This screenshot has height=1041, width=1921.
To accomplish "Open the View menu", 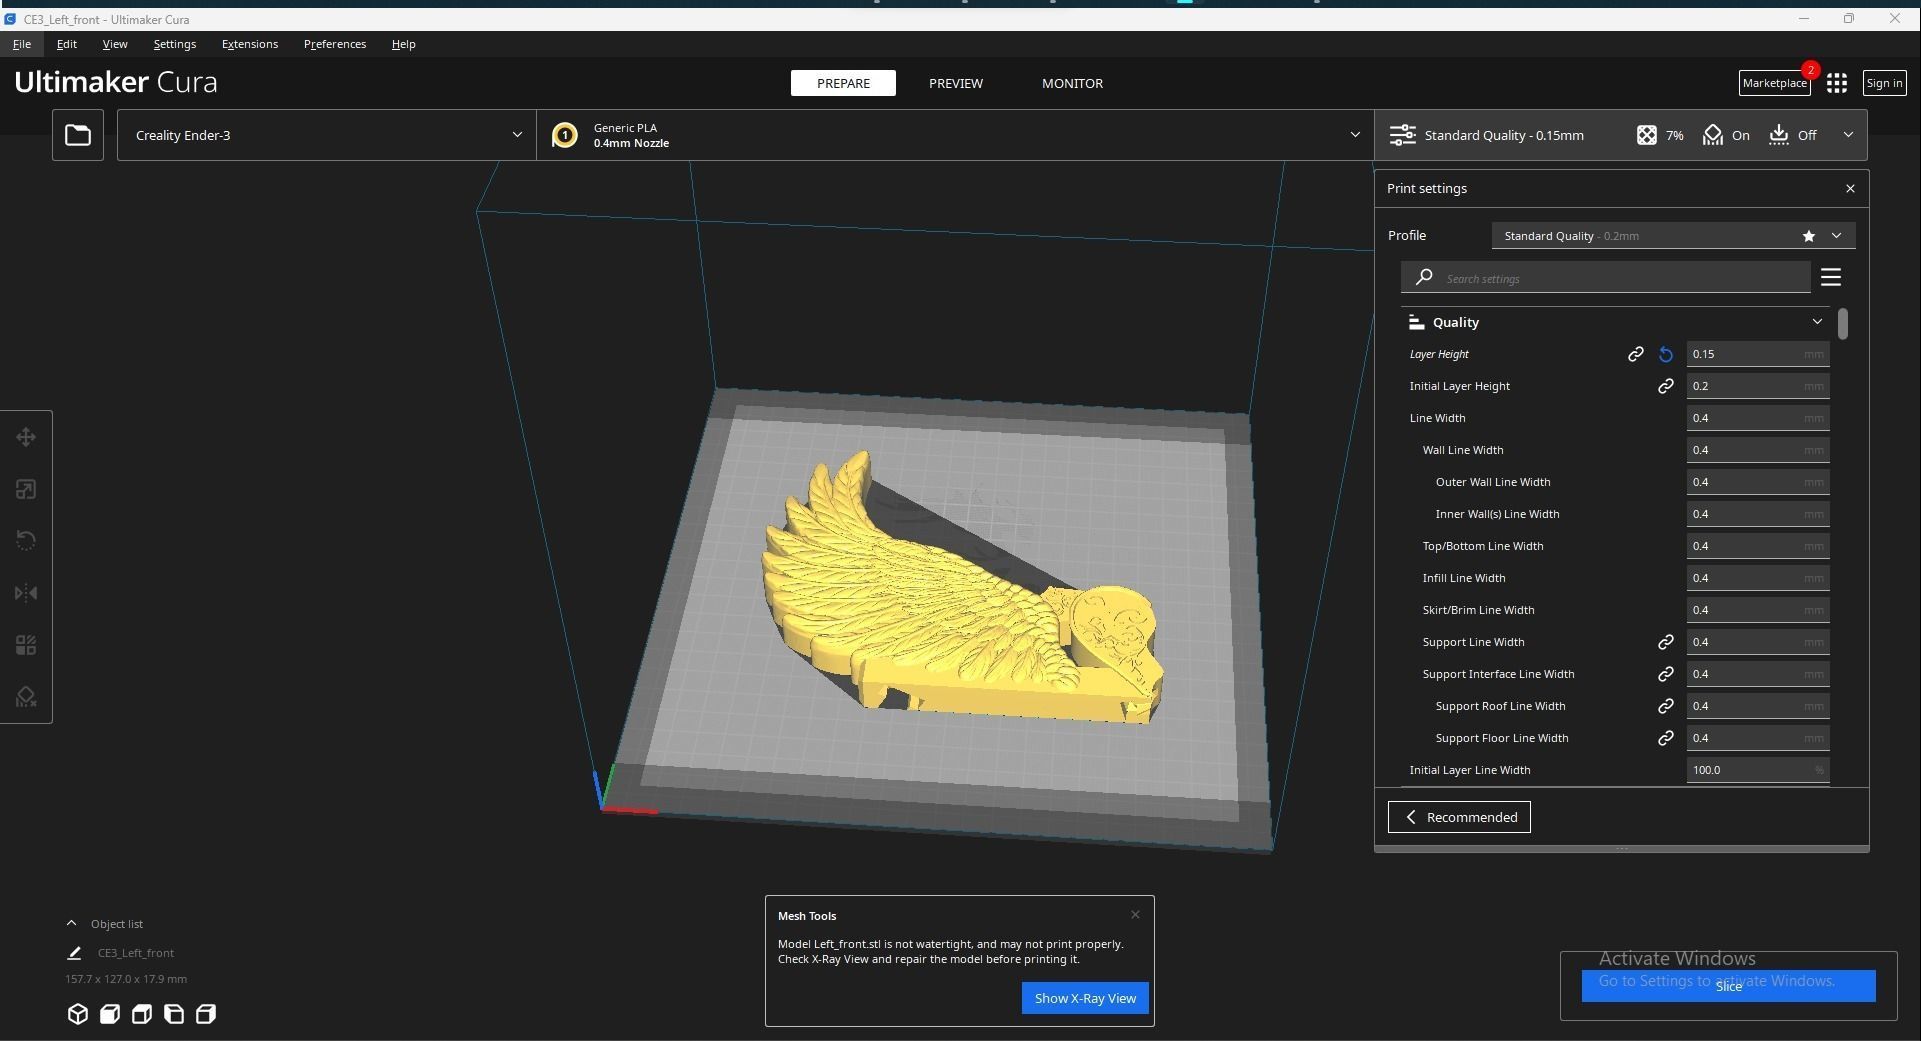I will 115,44.
